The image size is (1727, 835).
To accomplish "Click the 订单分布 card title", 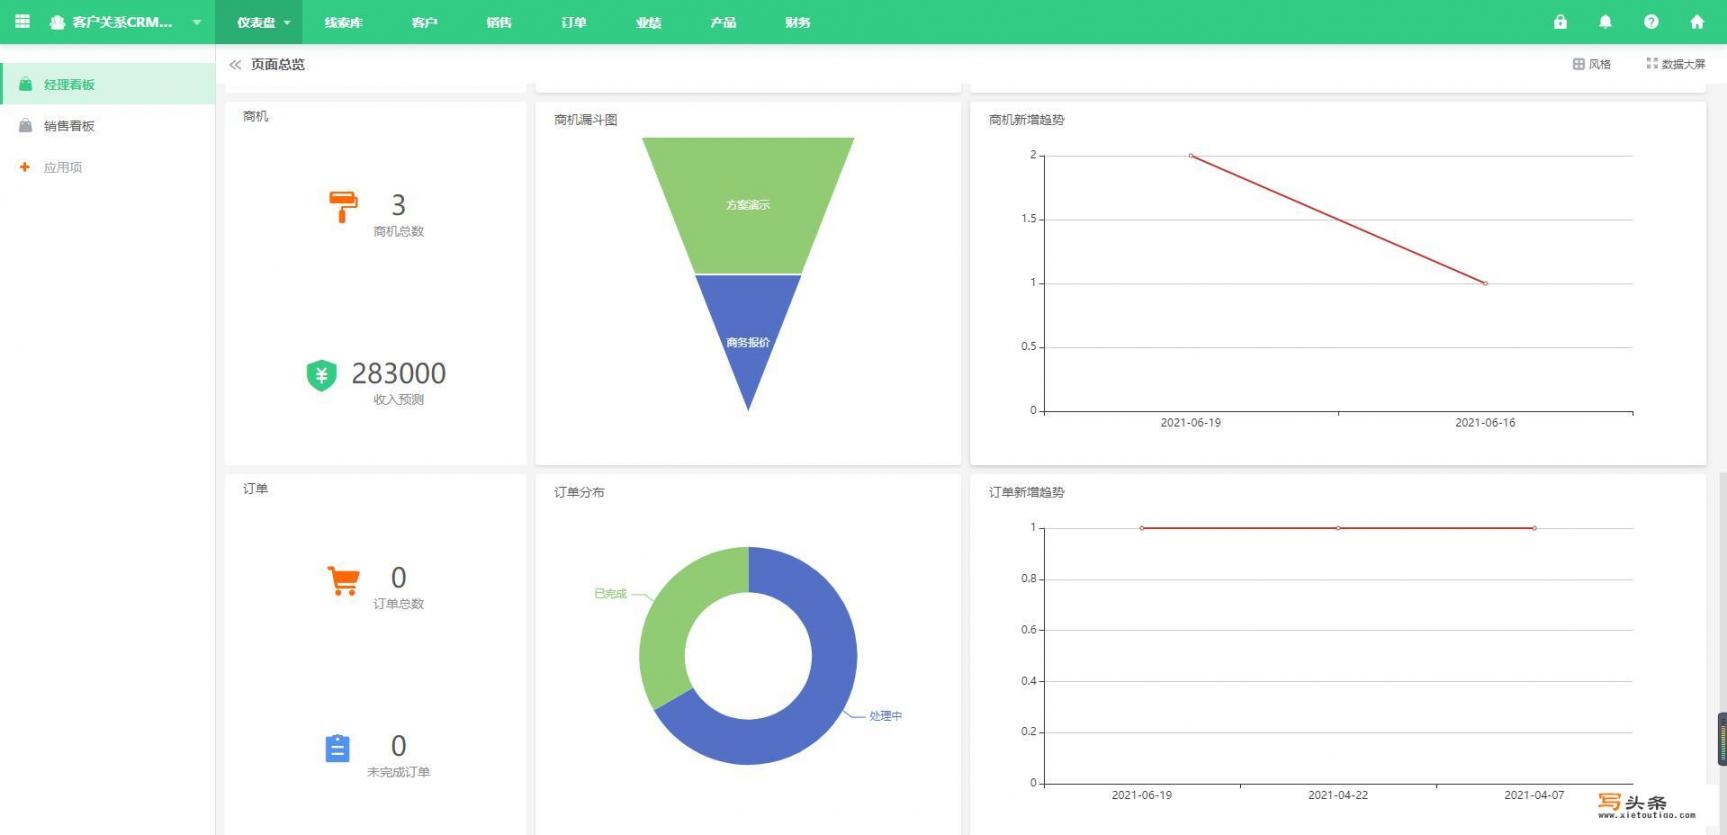I will [579, 492].
